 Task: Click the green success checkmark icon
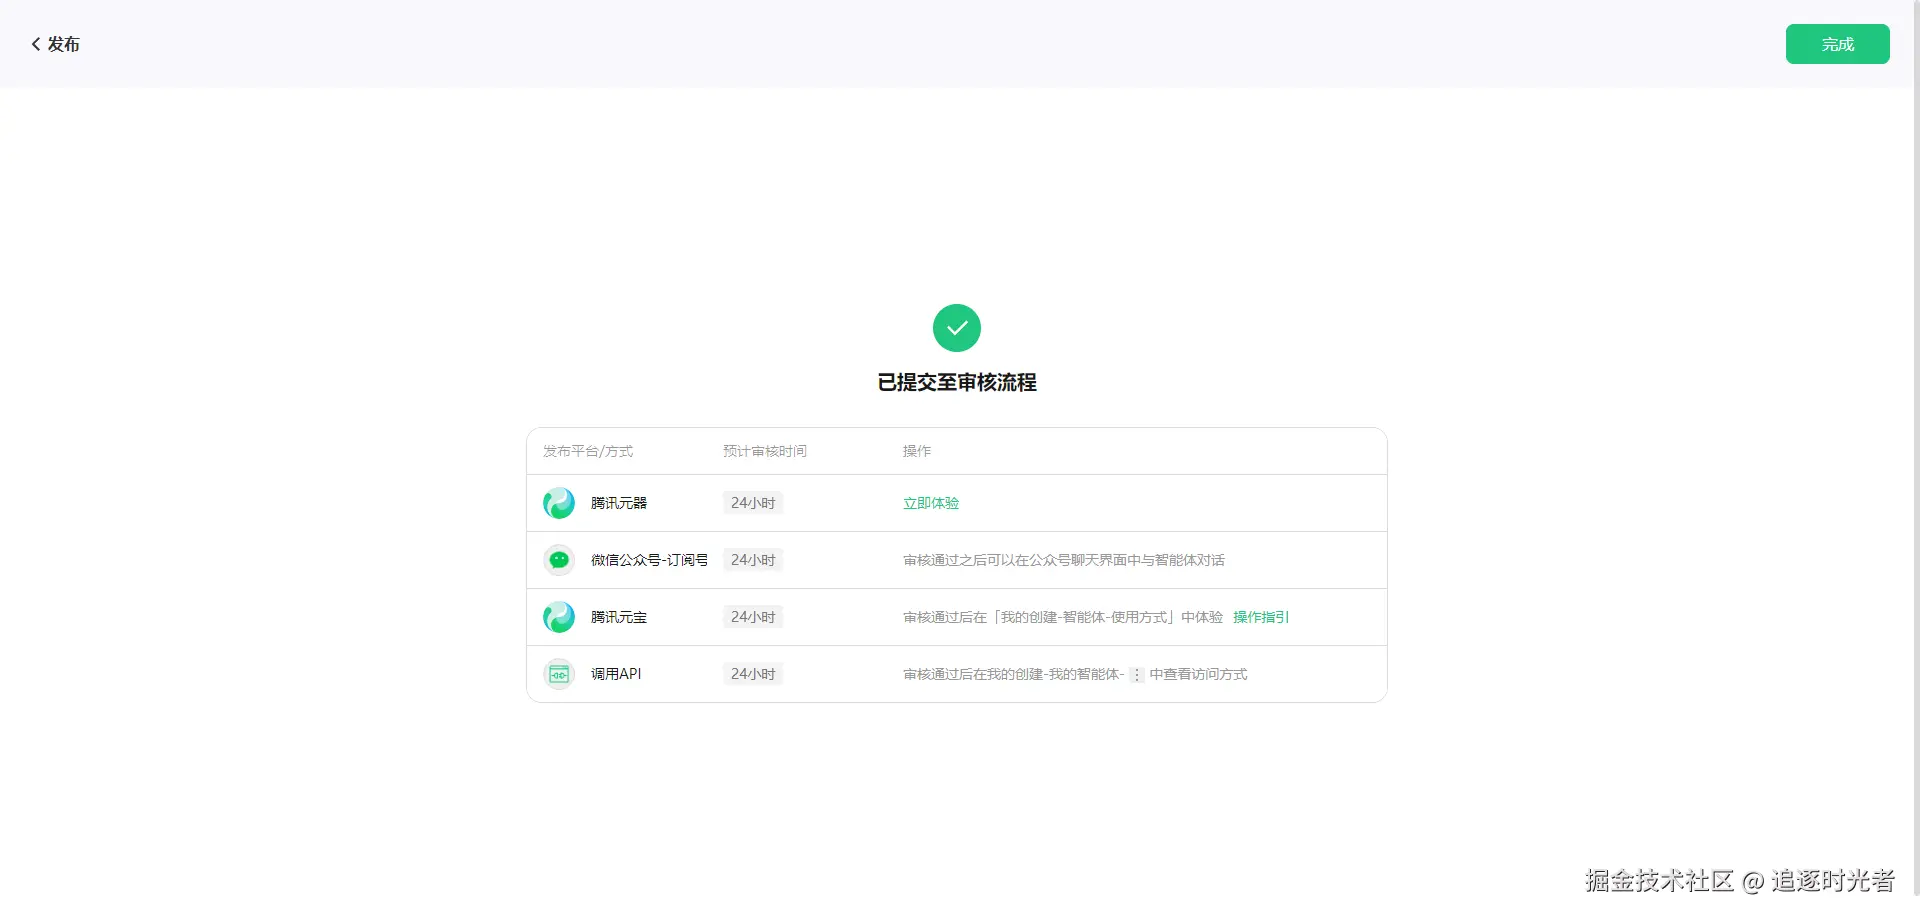957,328
